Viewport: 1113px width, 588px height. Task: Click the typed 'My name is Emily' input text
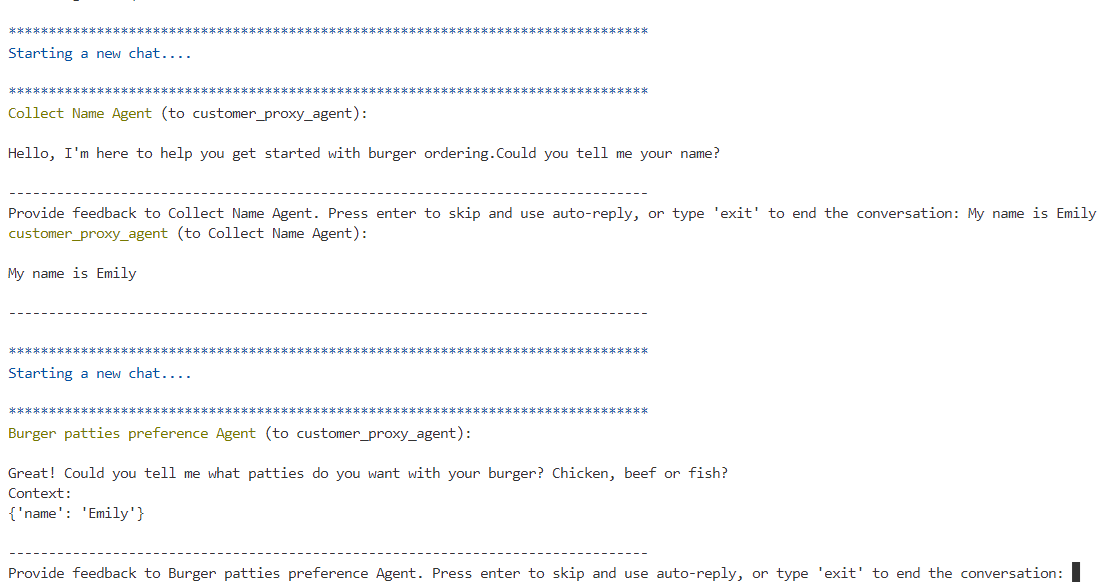point(1032,214)
